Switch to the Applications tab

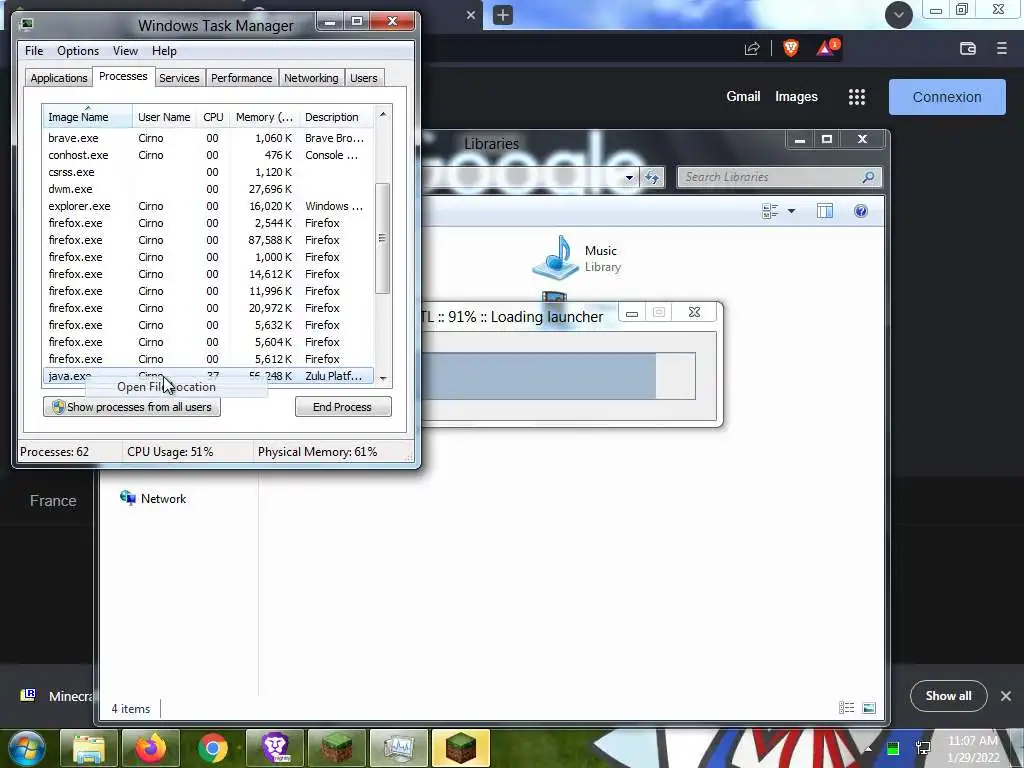click(59, 78)
